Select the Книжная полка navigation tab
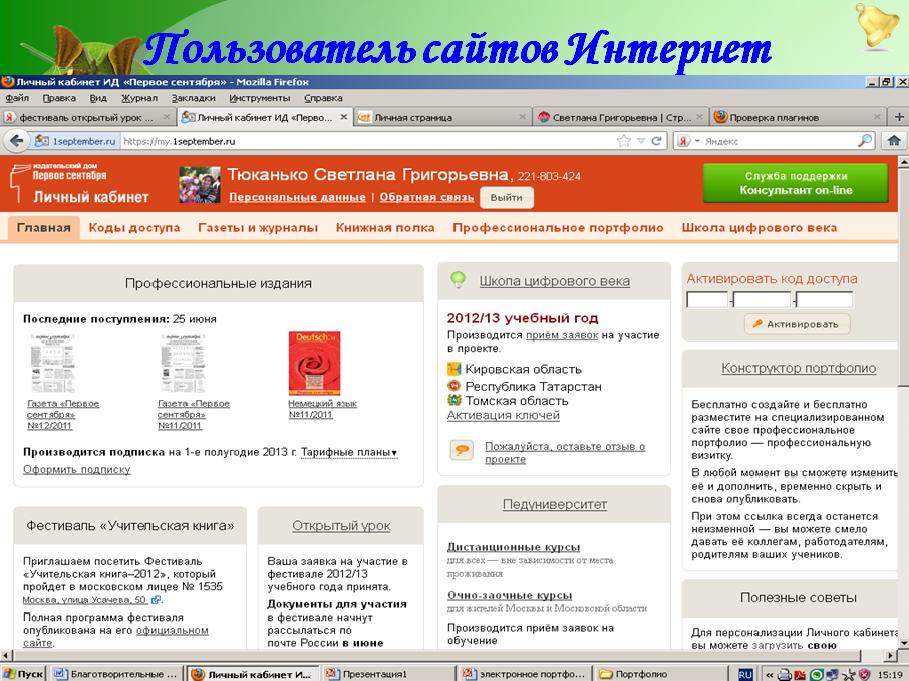 (385, 228)
